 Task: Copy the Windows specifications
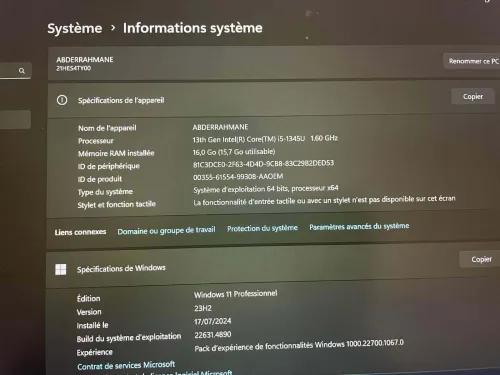pos(481,259)
